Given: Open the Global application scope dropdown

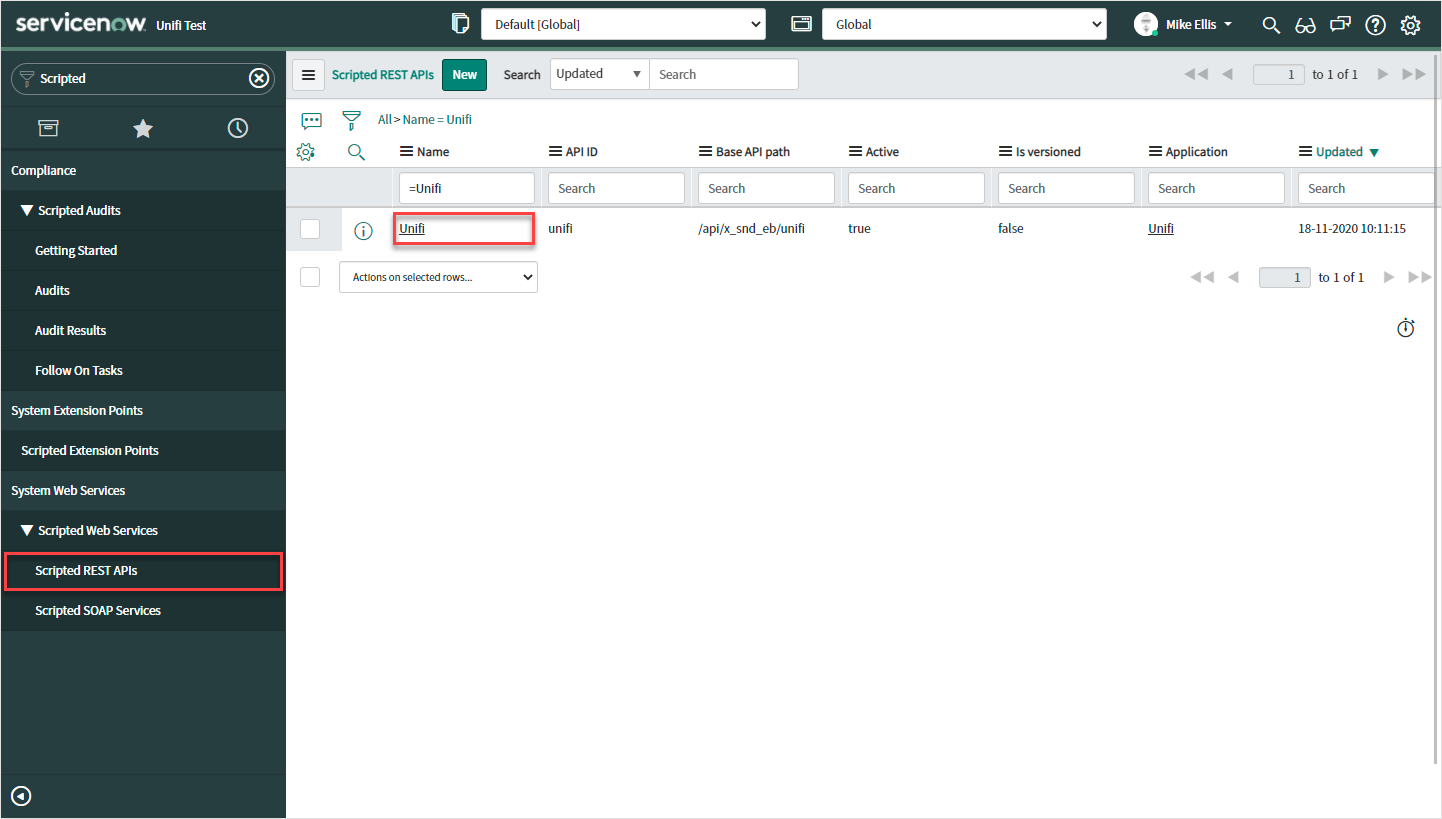Looking at the screenshot, I should pos(963,24).
